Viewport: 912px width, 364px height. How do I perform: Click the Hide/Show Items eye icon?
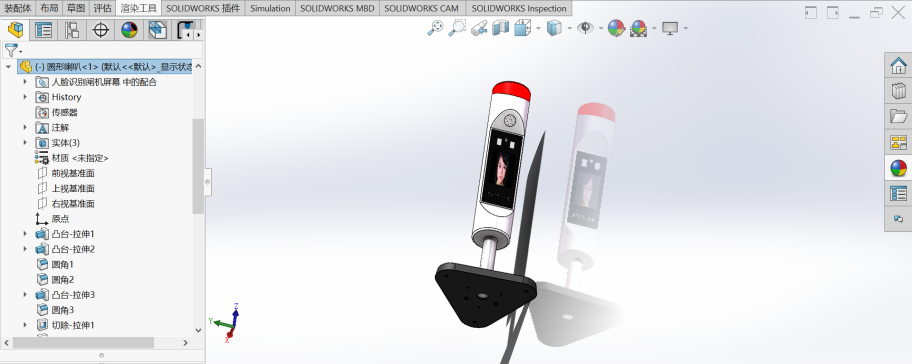585,28
